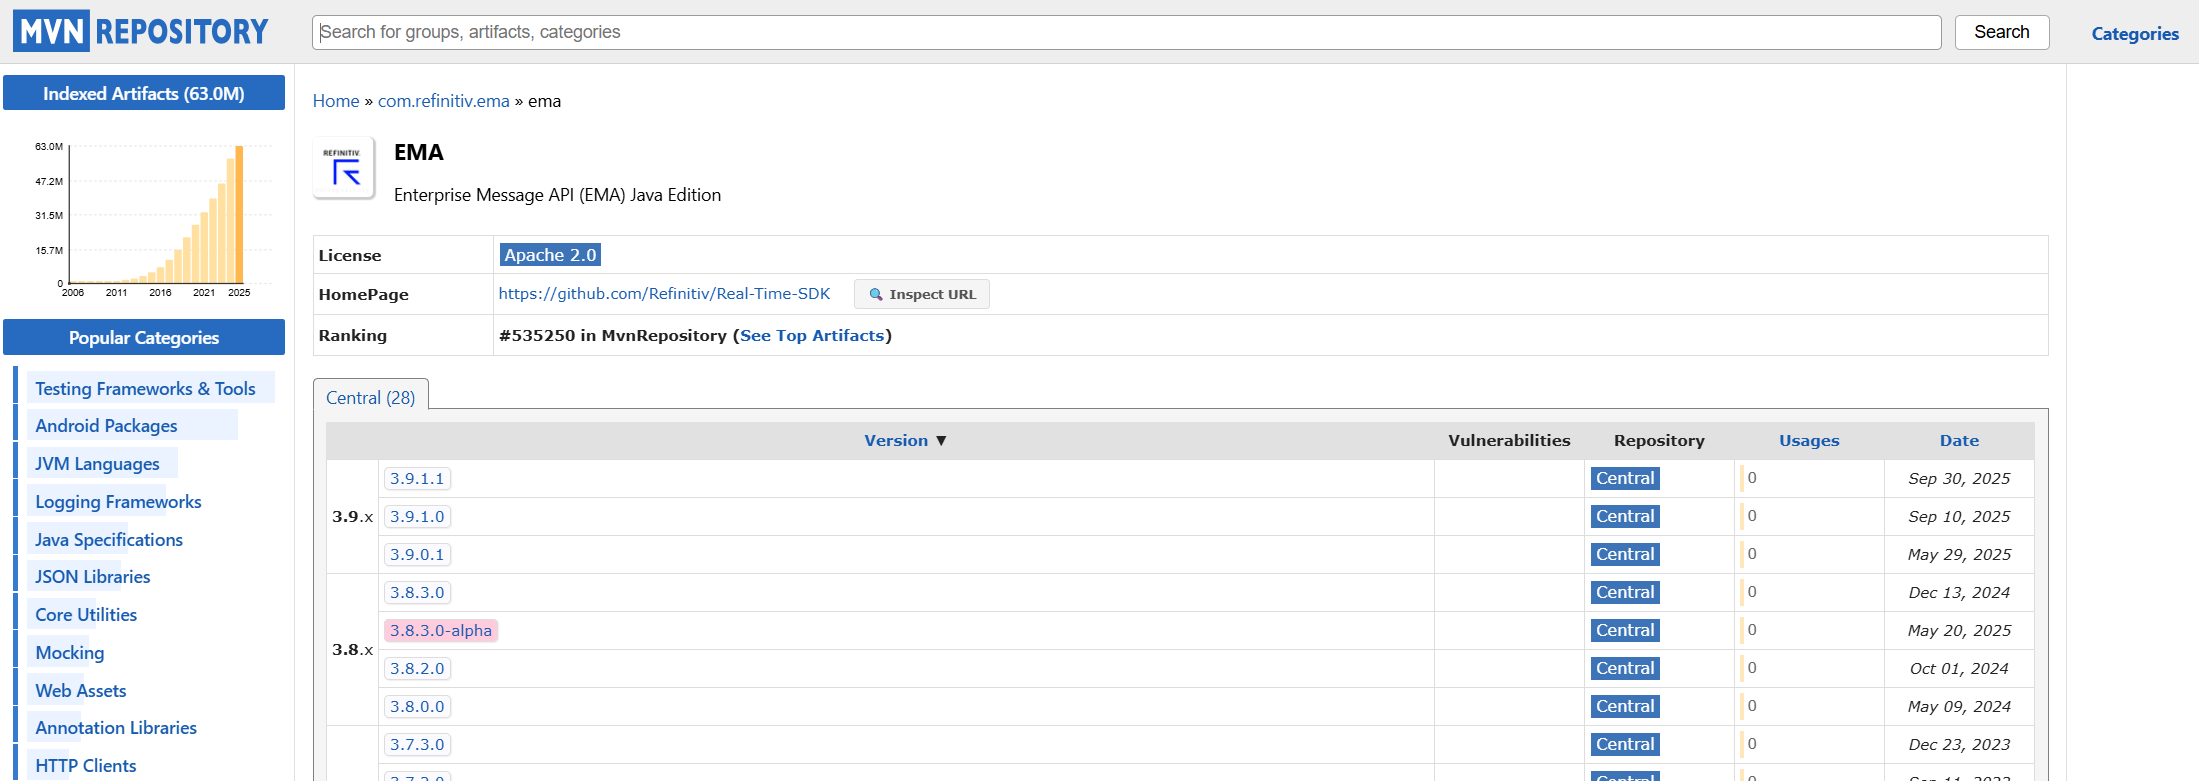
Task: Click Central badge for version 3.9.1.0
Action: click(x=1625, y=517)
